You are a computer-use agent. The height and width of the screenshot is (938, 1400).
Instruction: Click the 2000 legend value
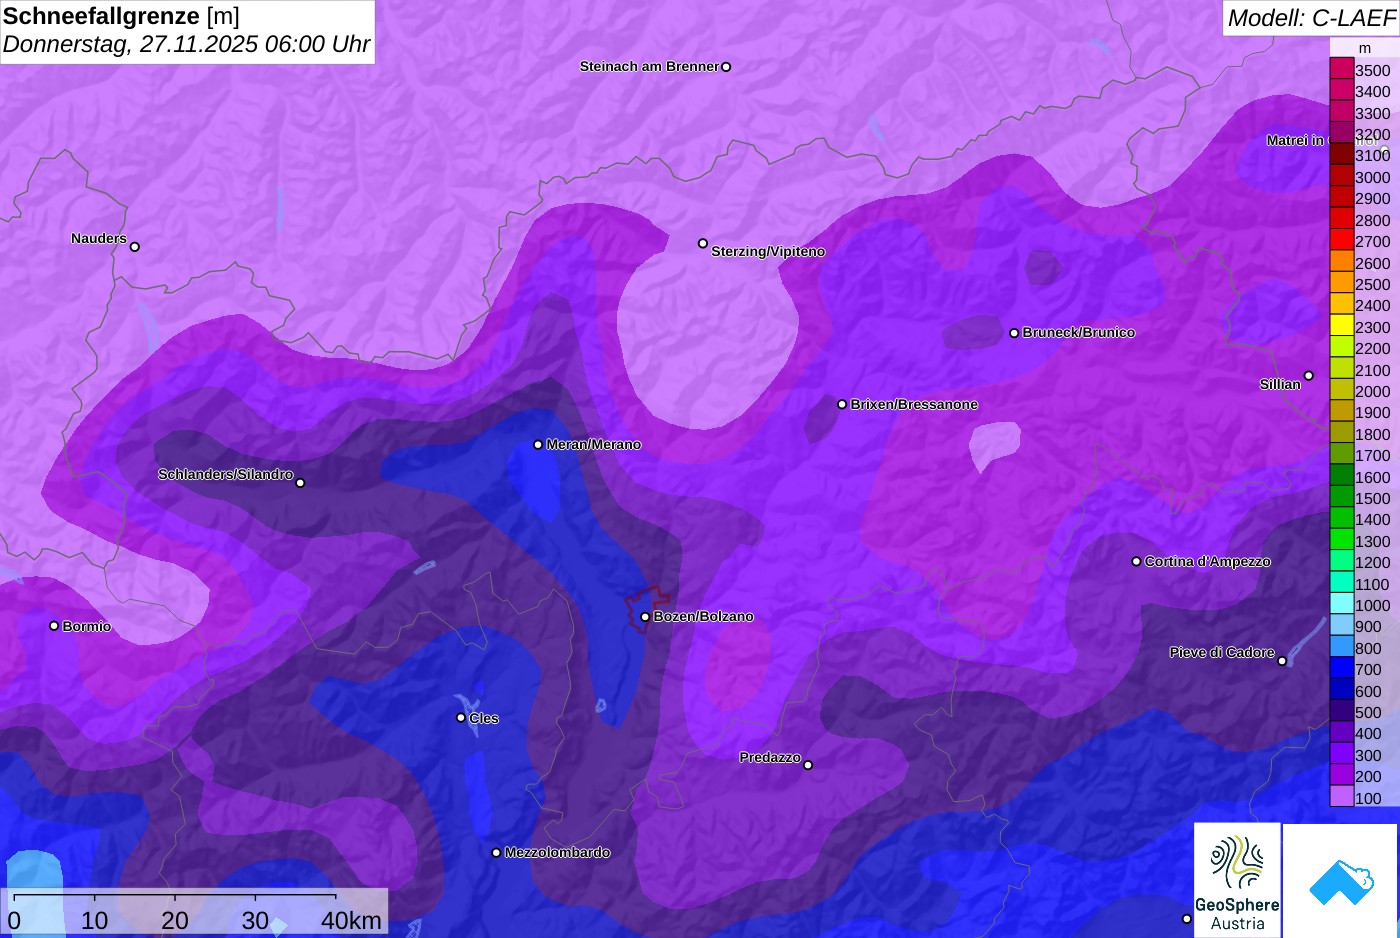pyautogui.click(x=1373, y=391)
